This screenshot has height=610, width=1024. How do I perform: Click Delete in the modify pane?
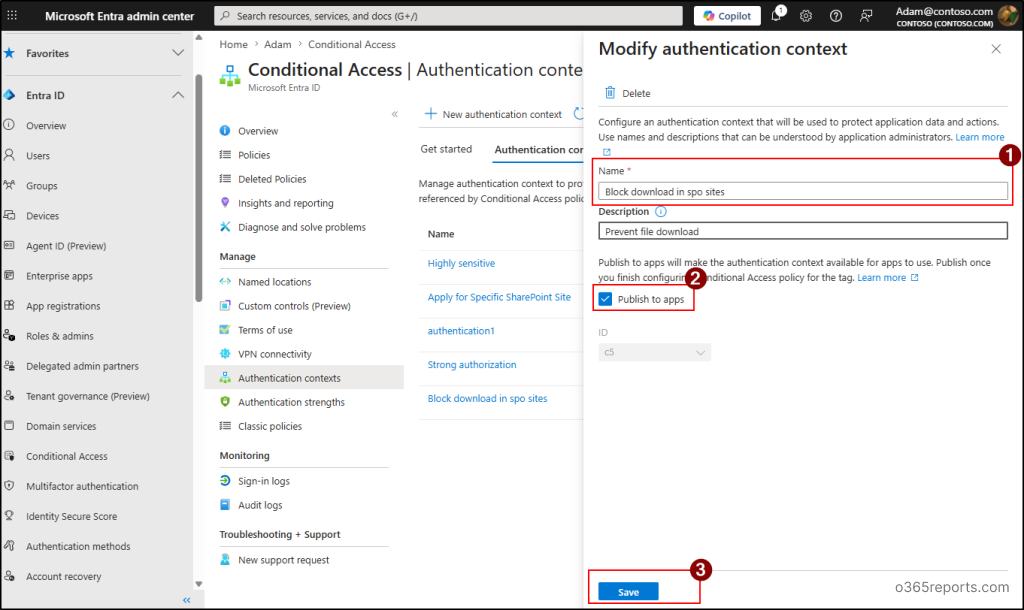tap(627, 93)
